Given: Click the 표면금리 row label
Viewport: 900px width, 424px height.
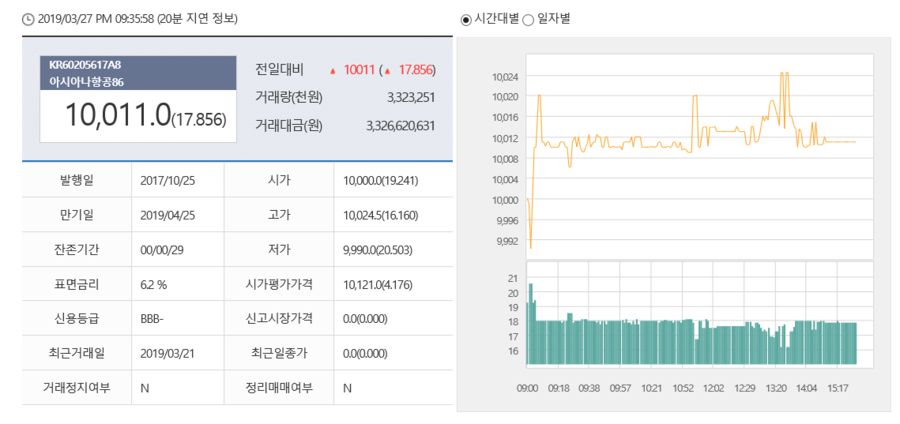Looking at the screenshot, I should coord(76,283).
